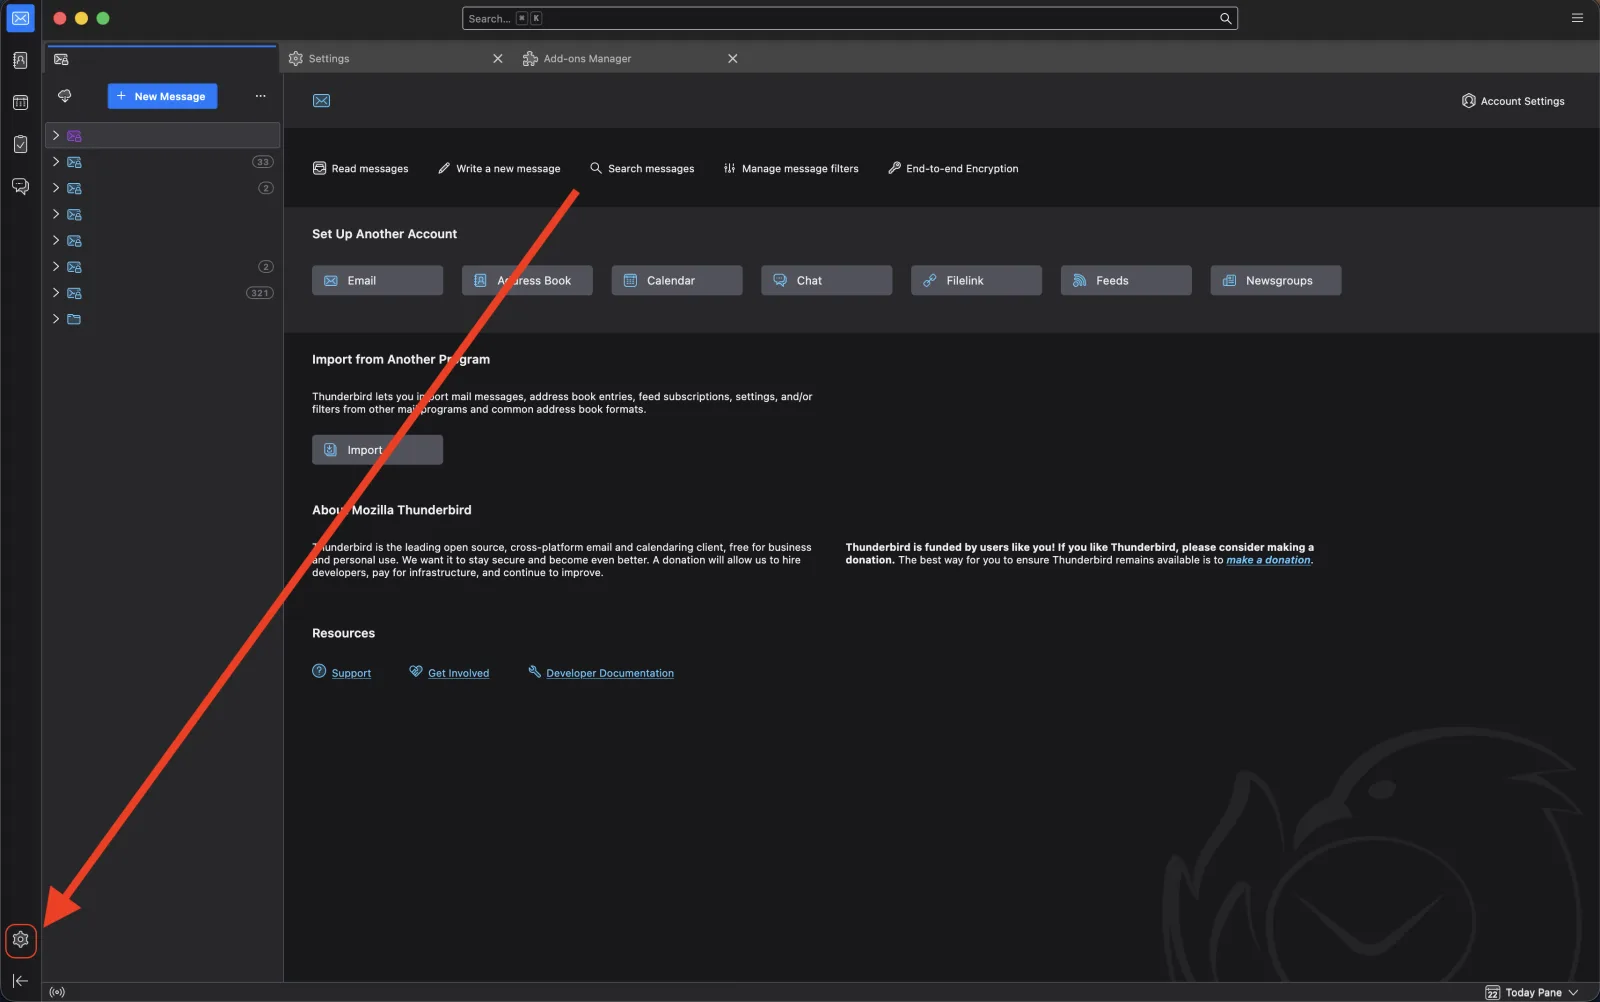Expand the highlighted first account row
Screen dimensions: 1600x1002
(x=56, y=135)
